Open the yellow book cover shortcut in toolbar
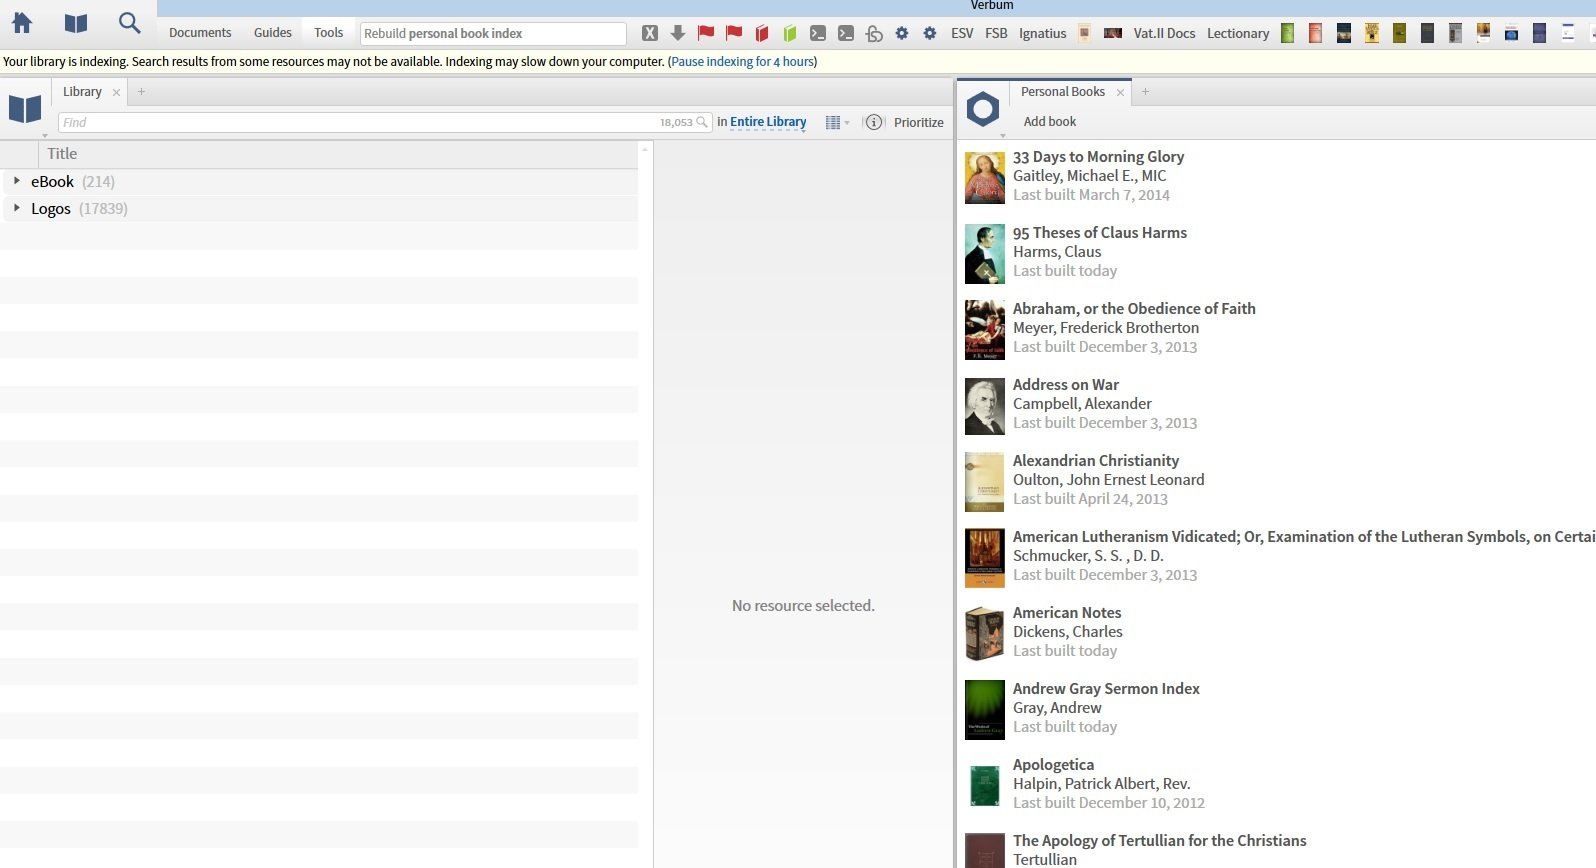1596x868 pixels. tap(1372, 33)
